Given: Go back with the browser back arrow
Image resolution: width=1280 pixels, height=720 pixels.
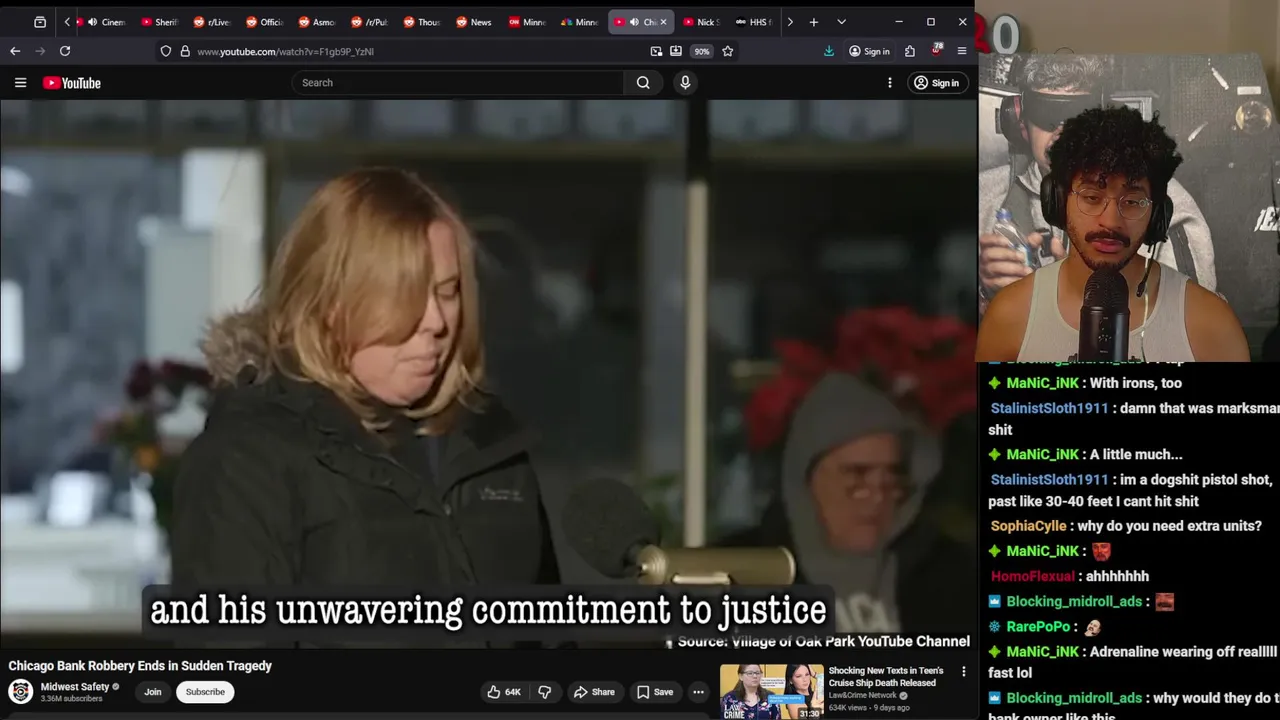Looking at the screenshot, I should (x=15, y=51).
